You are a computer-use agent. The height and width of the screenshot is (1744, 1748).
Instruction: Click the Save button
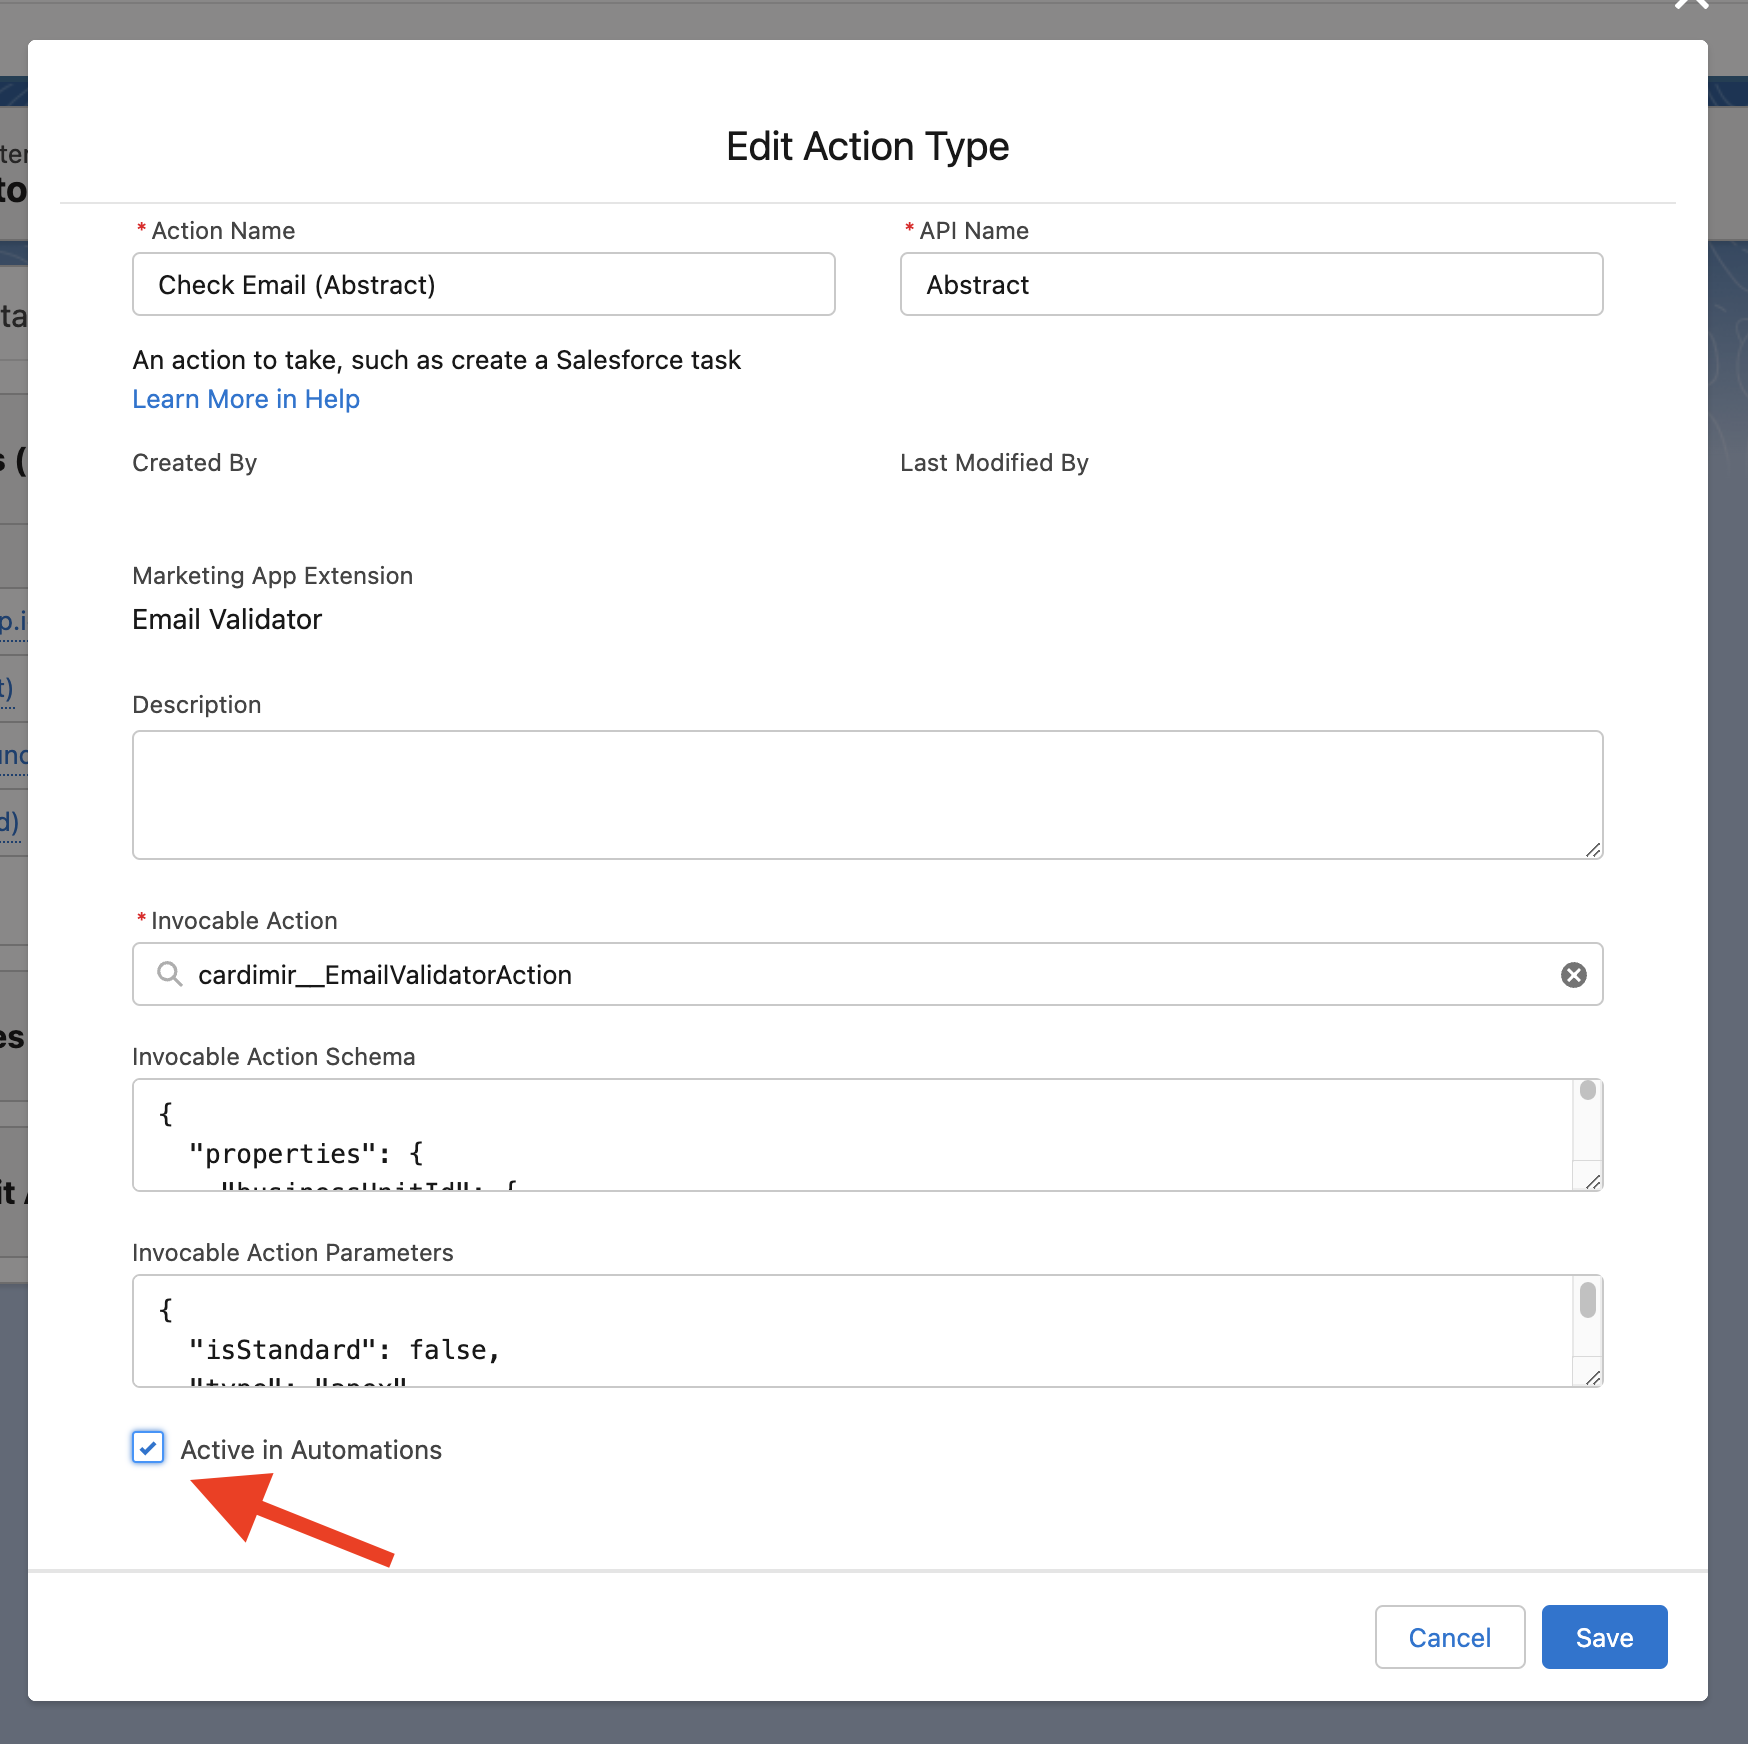point(1603,1637)
